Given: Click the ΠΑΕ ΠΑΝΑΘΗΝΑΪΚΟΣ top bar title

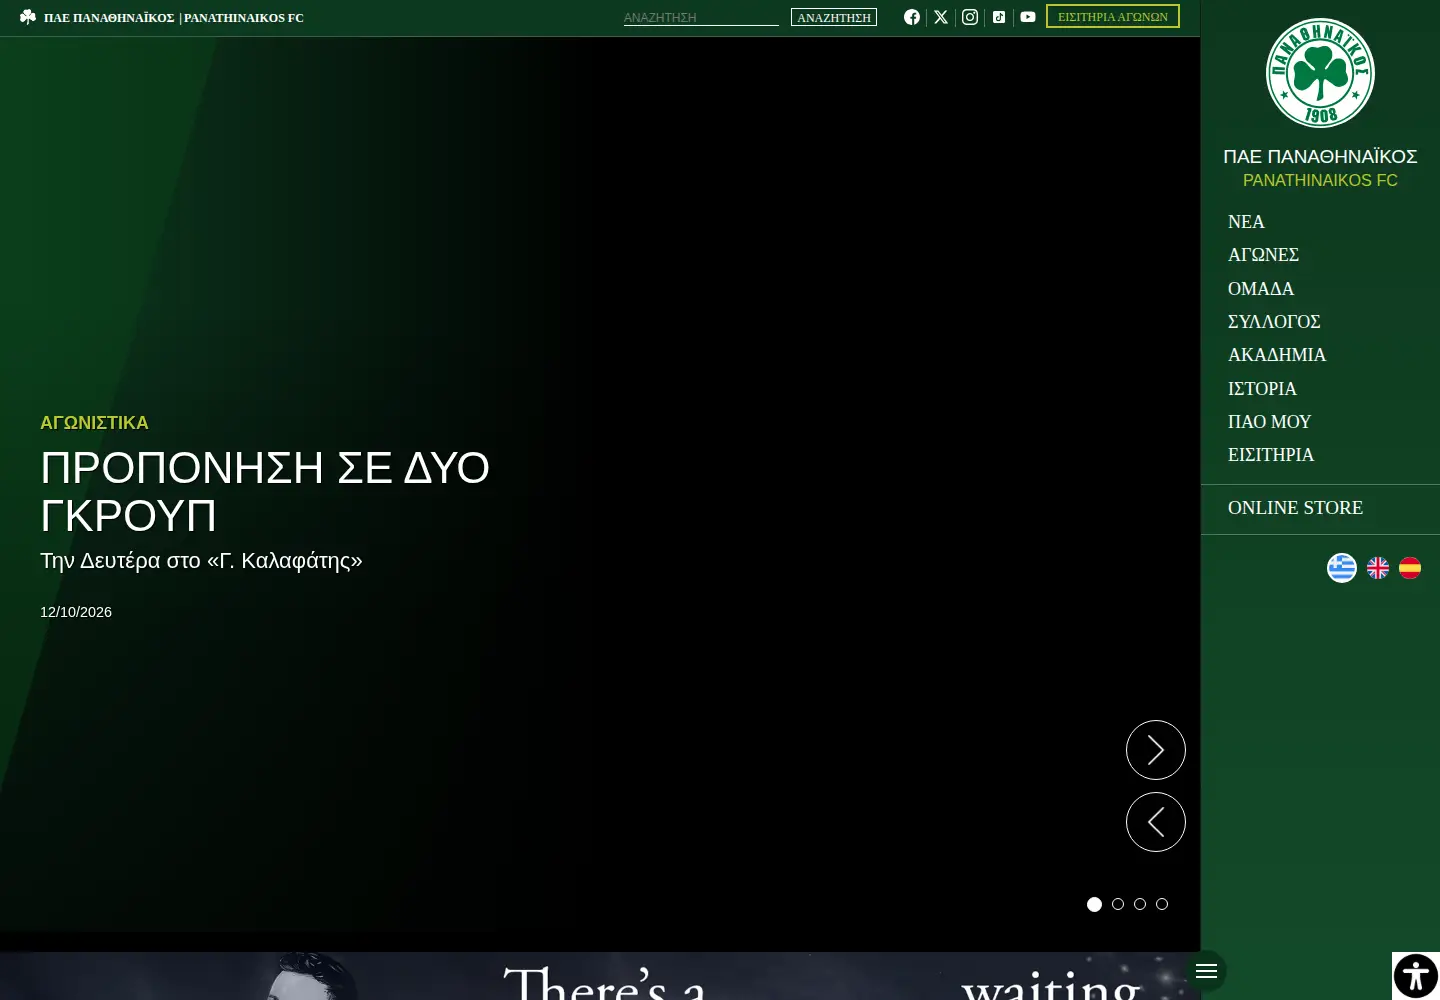Looking at the screenshot, I should [109, 18].
